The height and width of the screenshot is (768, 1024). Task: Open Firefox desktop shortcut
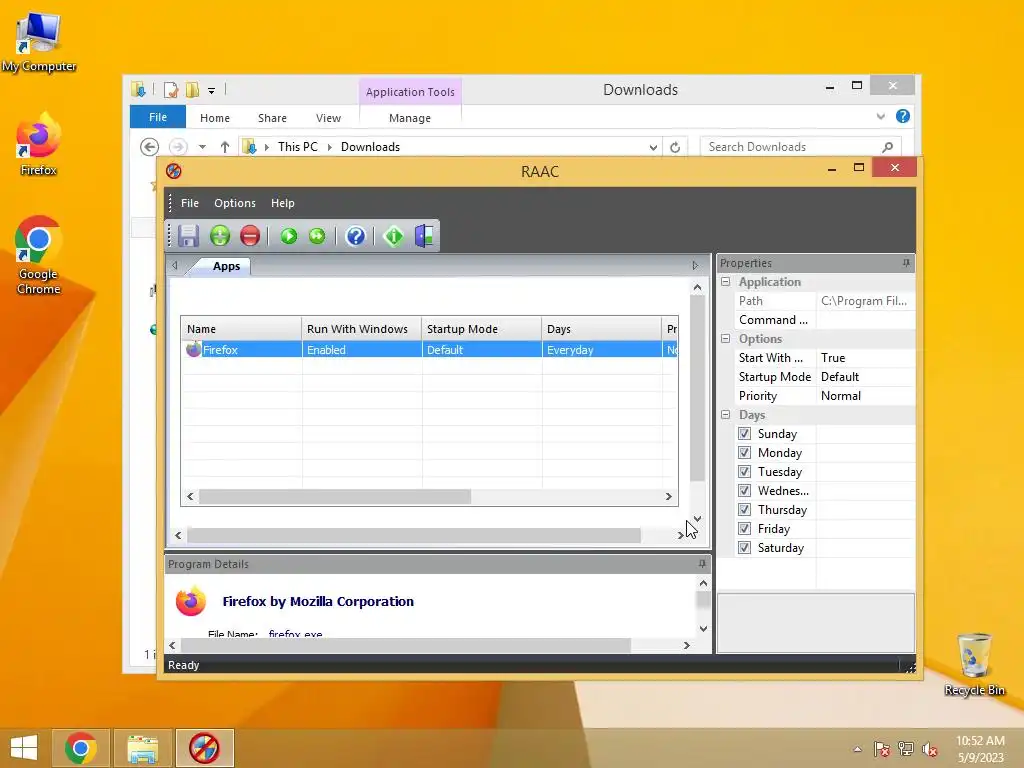[39, 145]
